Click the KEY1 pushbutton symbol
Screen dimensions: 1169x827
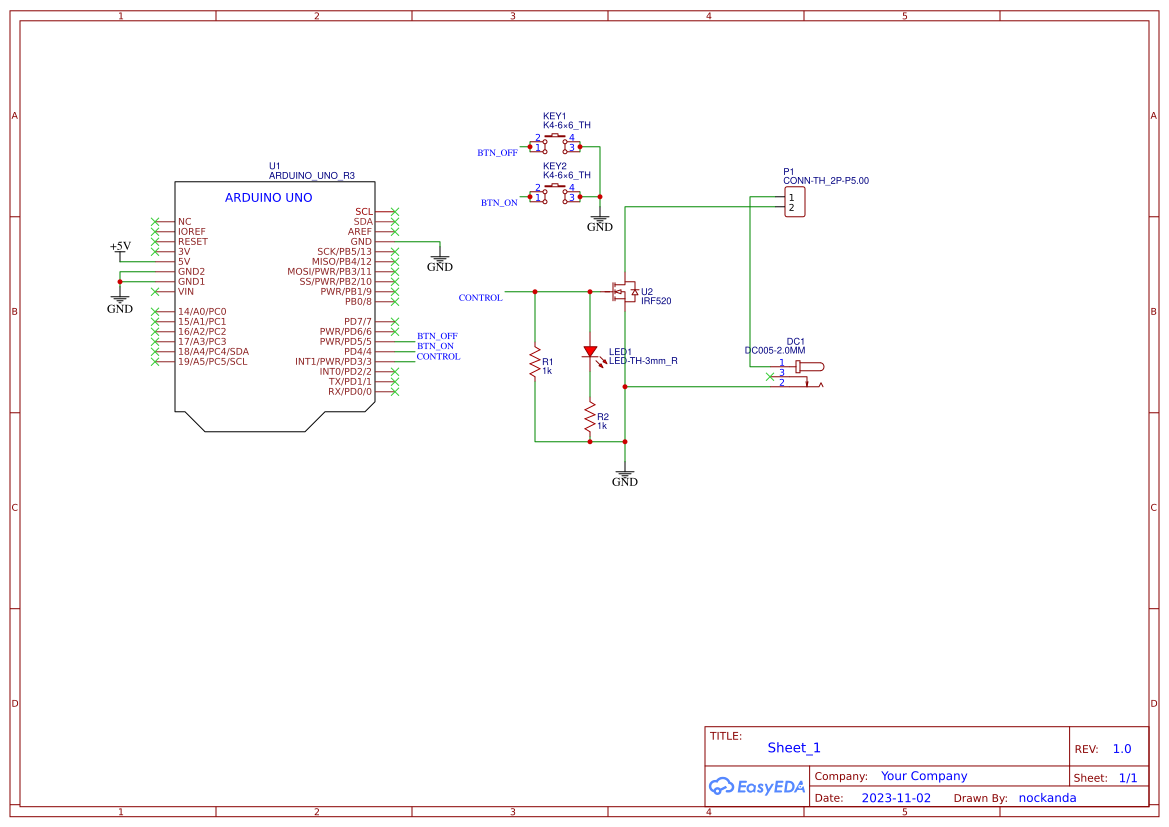[x=555, y=145]
